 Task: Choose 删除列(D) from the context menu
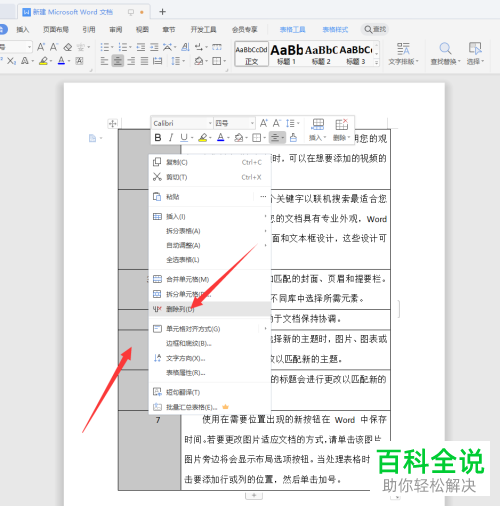pyautogui.click(x=209, y=309)
